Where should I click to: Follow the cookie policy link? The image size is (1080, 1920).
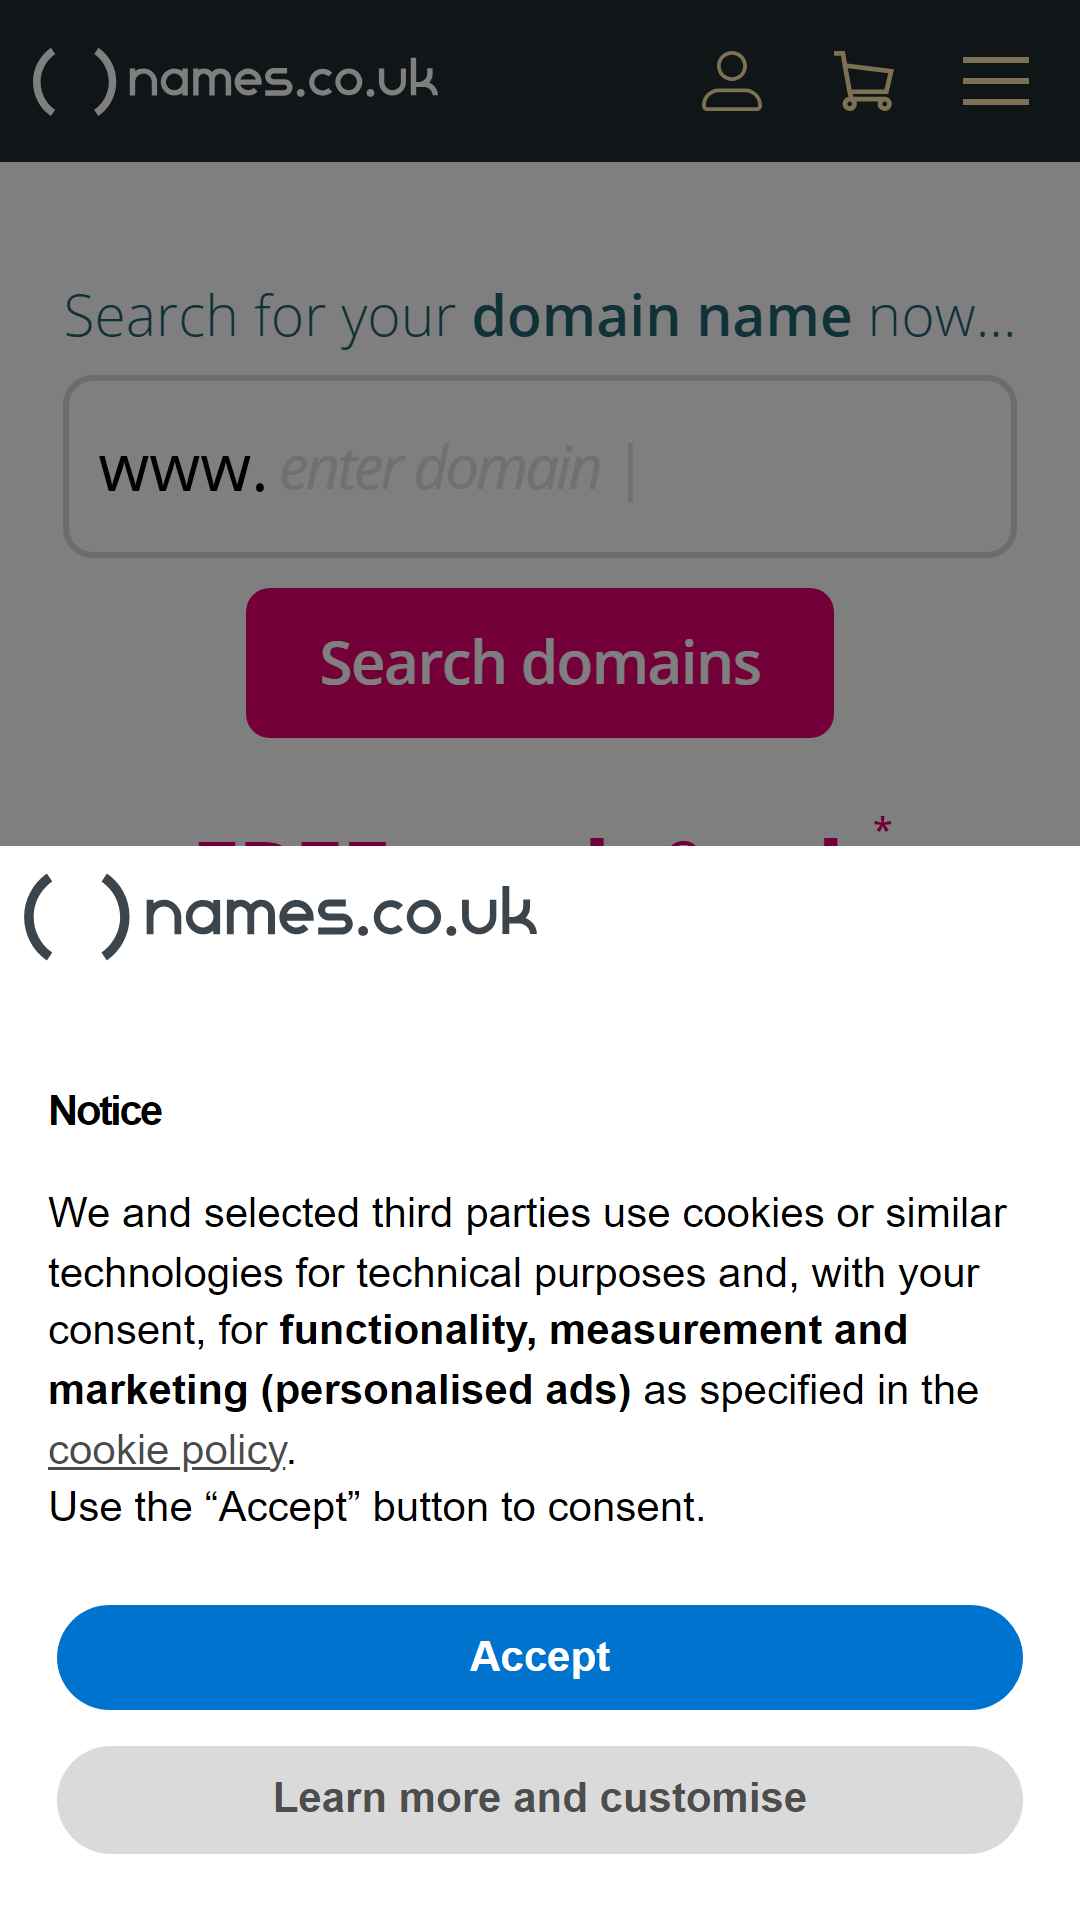coord(167,1450)
